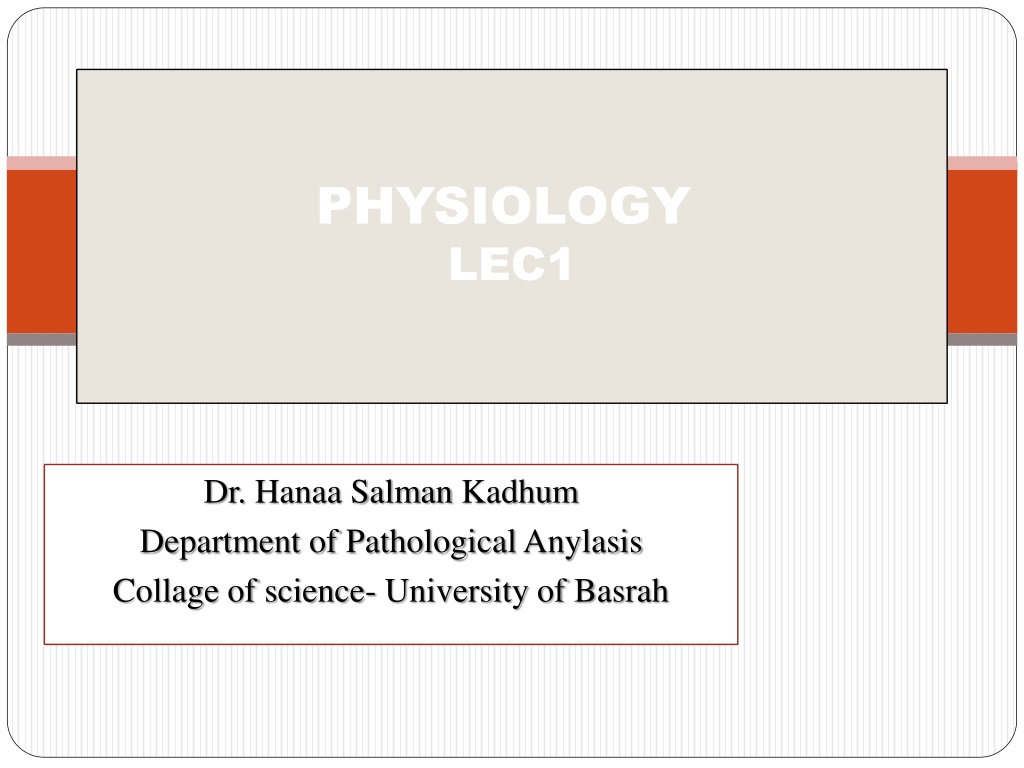The width and height of the screenshot is (1024, 768).
Task: Select the Department of Pathological Anylasis line
Action: click(391, 542)
